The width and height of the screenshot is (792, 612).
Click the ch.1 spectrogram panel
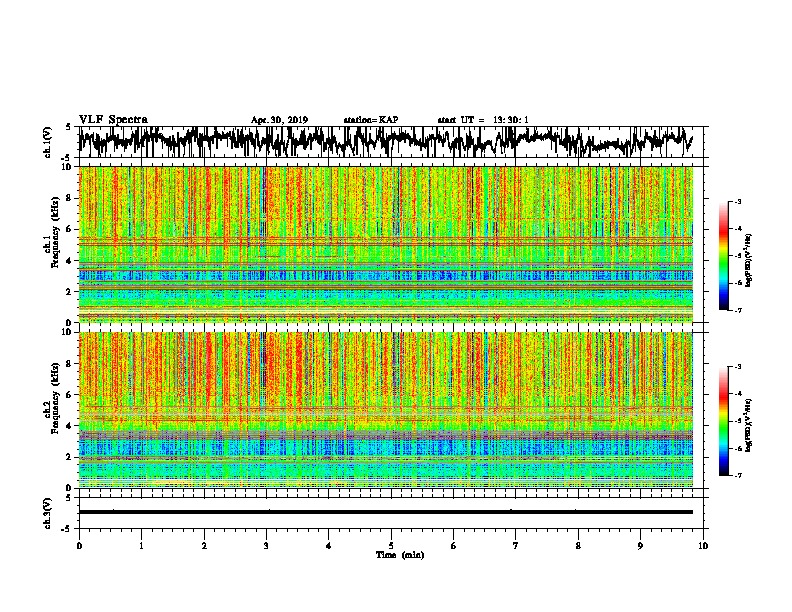[x=386, y=244]
